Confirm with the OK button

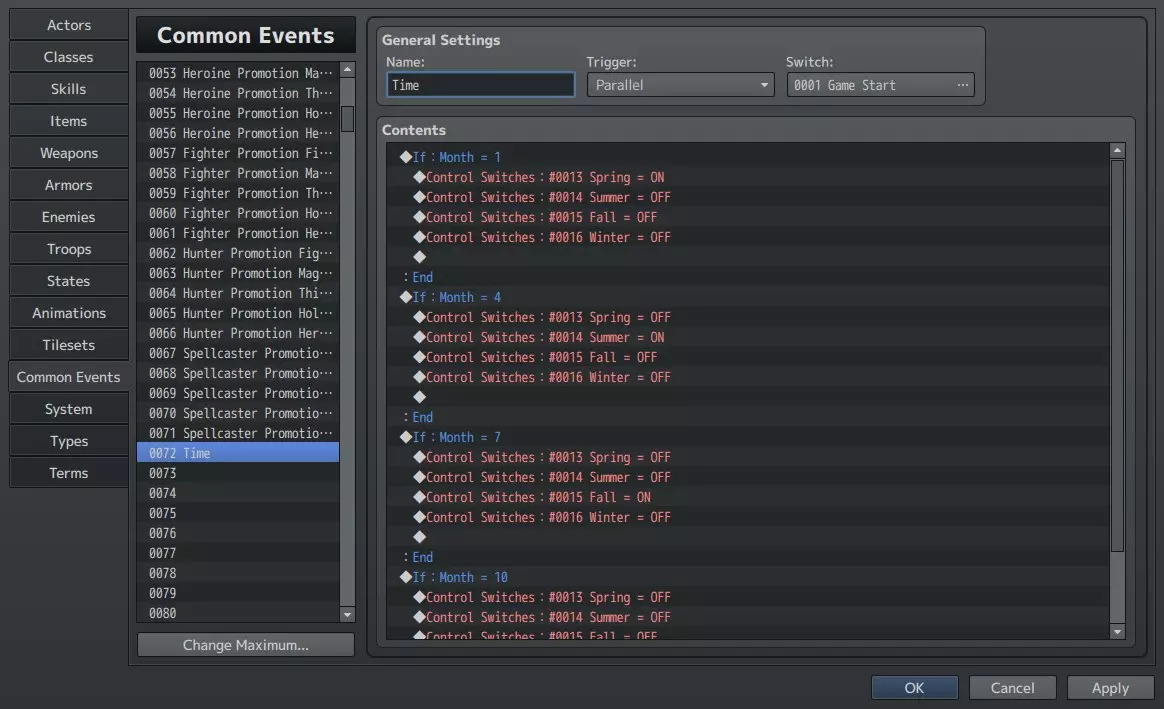[915, 687]
